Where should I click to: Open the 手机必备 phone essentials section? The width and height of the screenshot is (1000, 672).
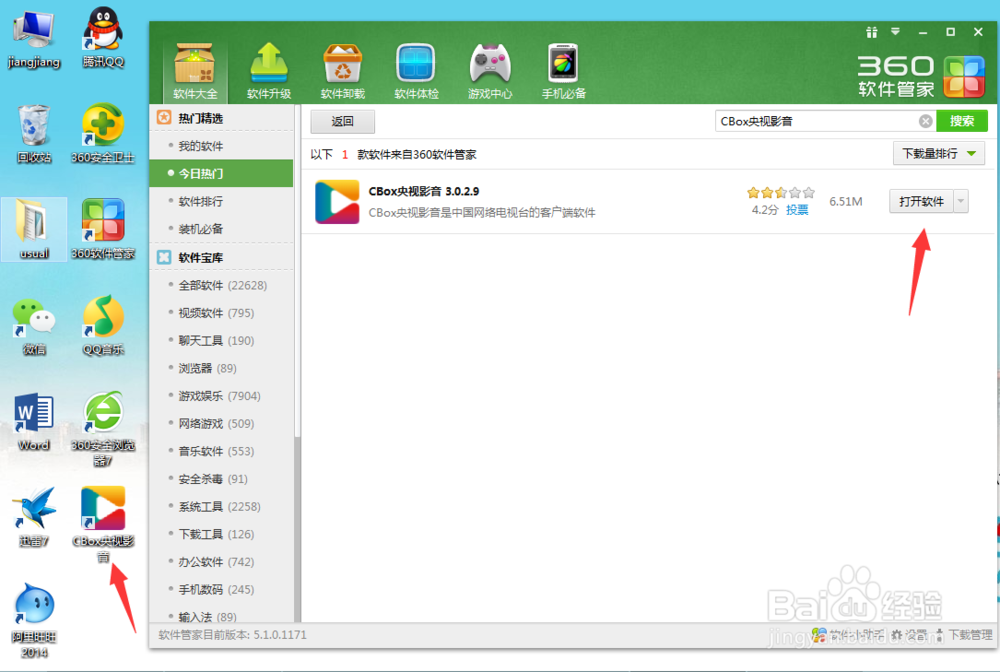click(x=563, y=71)
